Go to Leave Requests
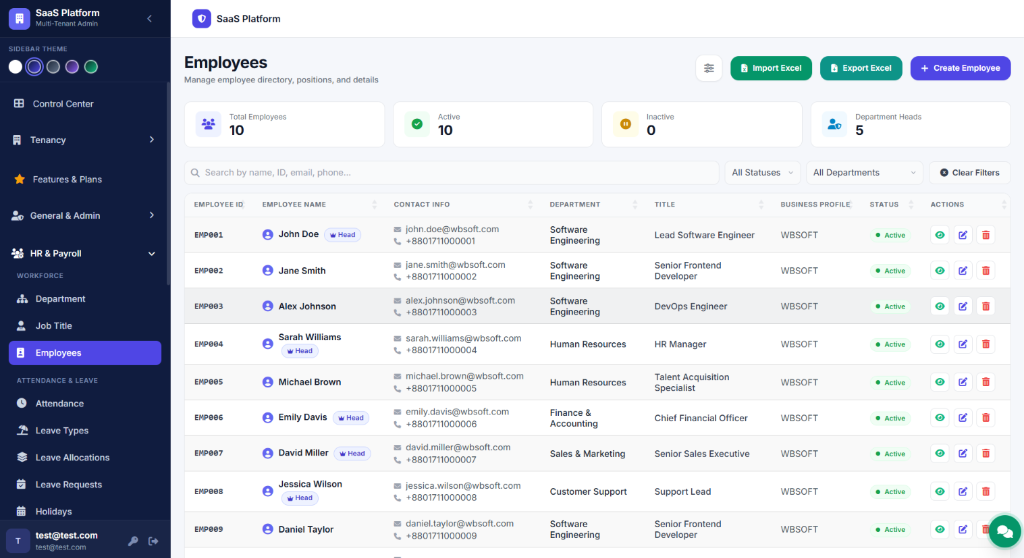Viewport: 1024px width, 558px height. coord(85,484)
